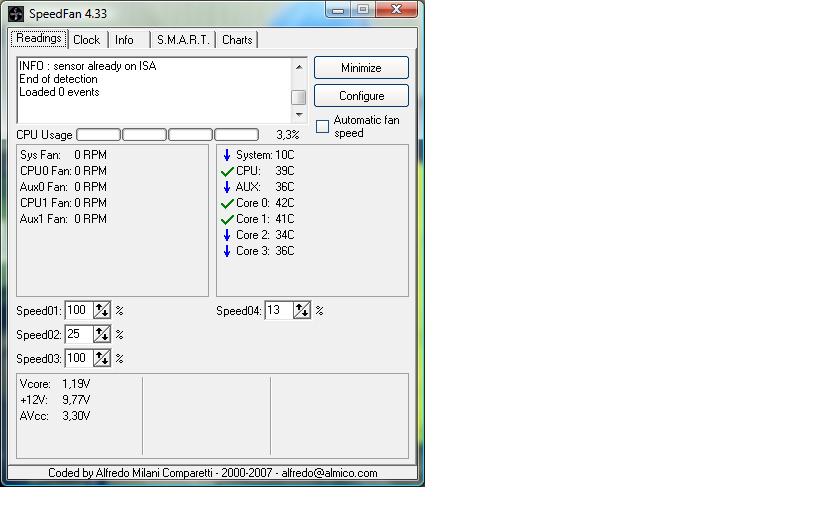Click the first CPU Usage bar
This screenshot has height=525, width=840.
[99, 134]
